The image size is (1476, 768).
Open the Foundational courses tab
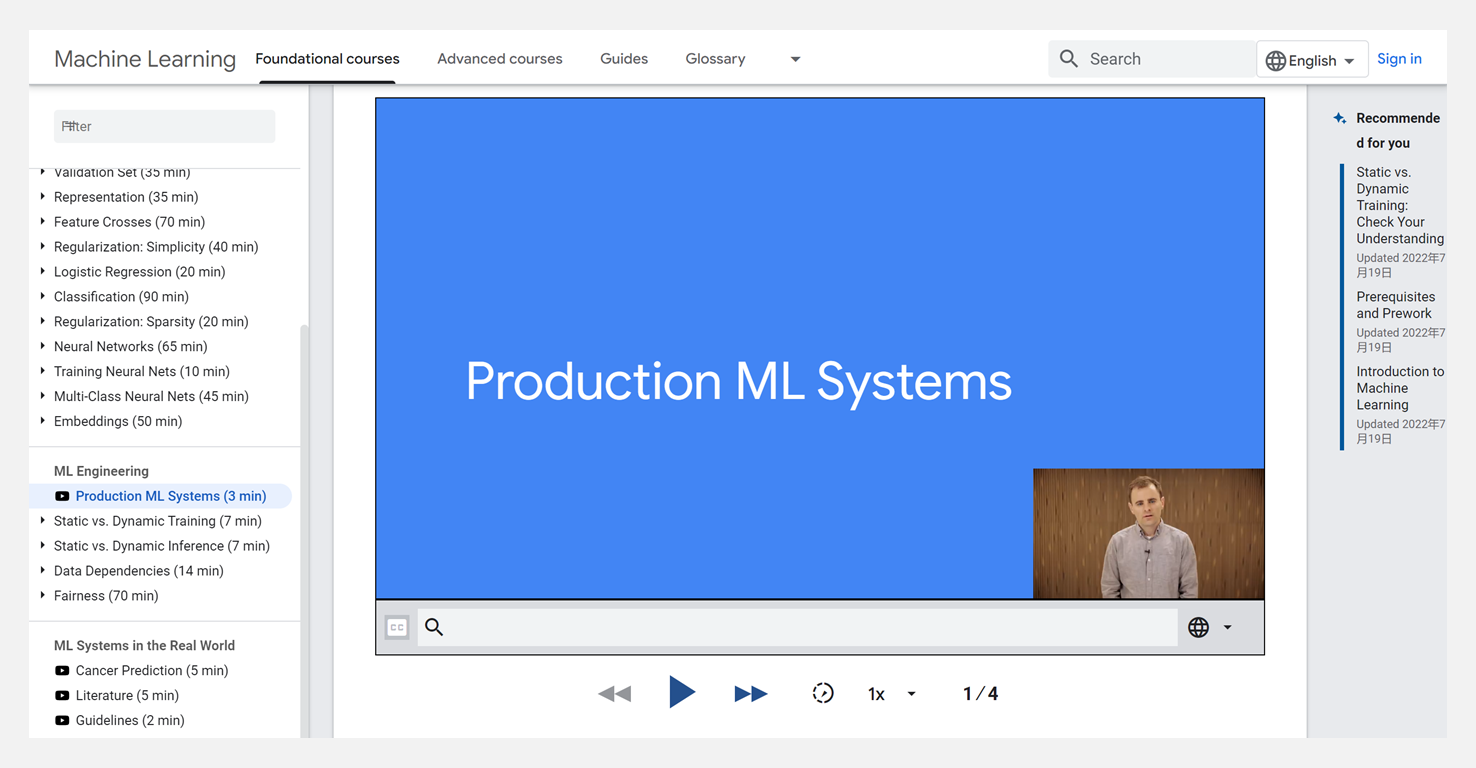pos(327,59)
